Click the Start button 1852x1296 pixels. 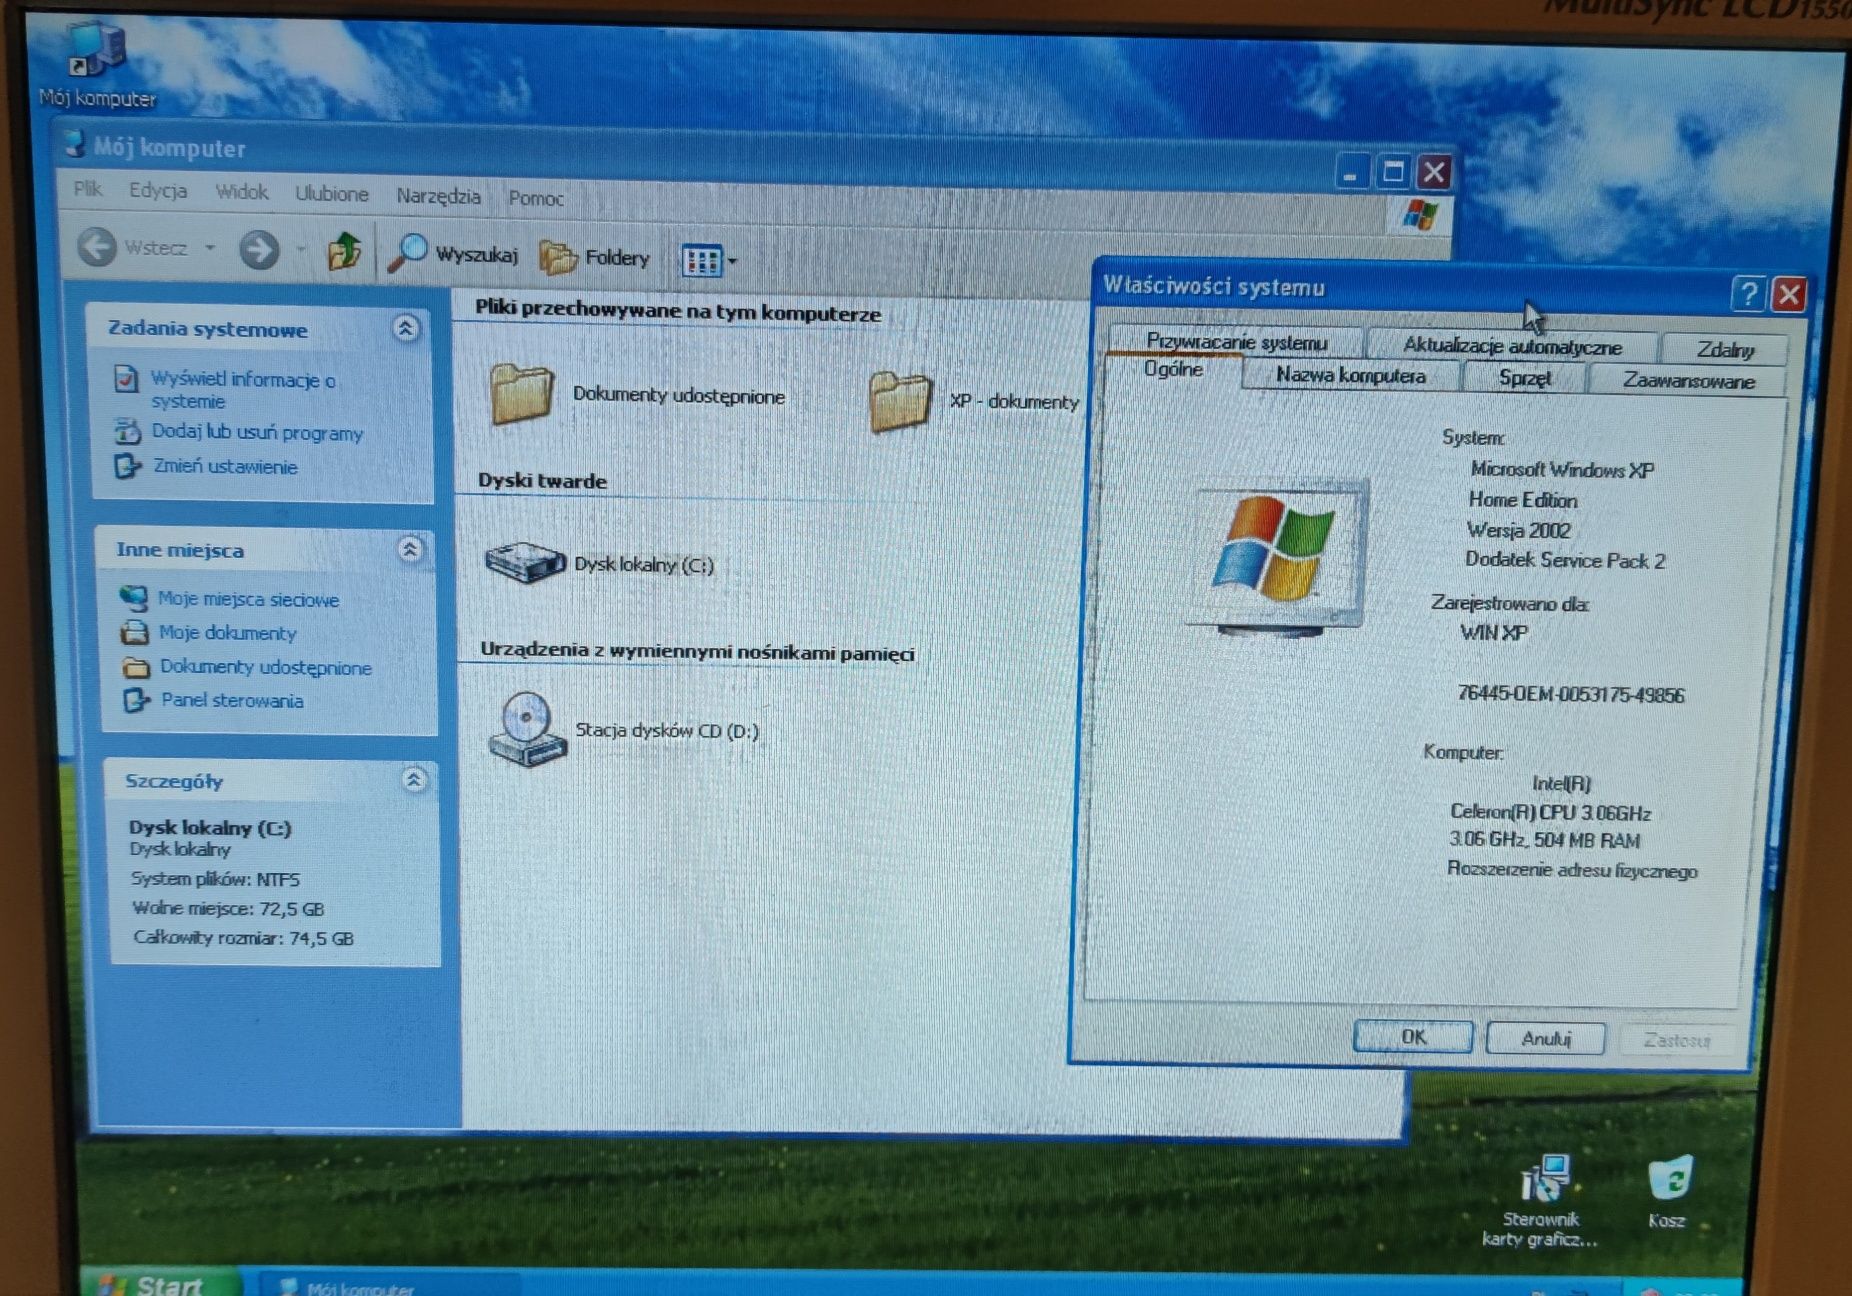tap(160, 1283)
